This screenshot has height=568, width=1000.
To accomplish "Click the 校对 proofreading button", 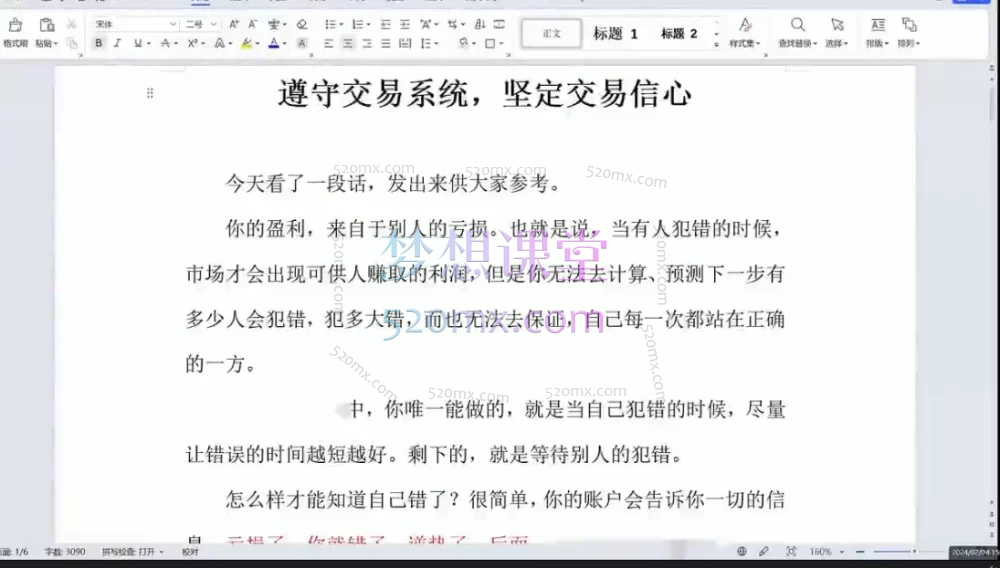I will point(190,551).
